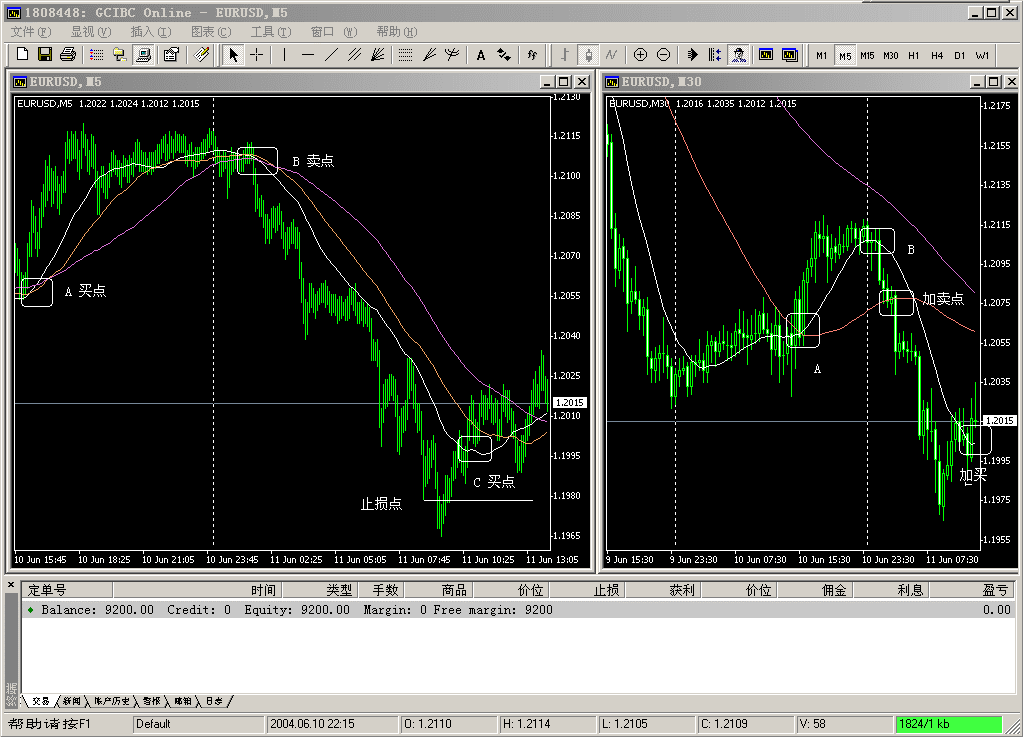Set timeframe to M15
The height and width of the screenshot is (737, 1023).
(867, 55)
